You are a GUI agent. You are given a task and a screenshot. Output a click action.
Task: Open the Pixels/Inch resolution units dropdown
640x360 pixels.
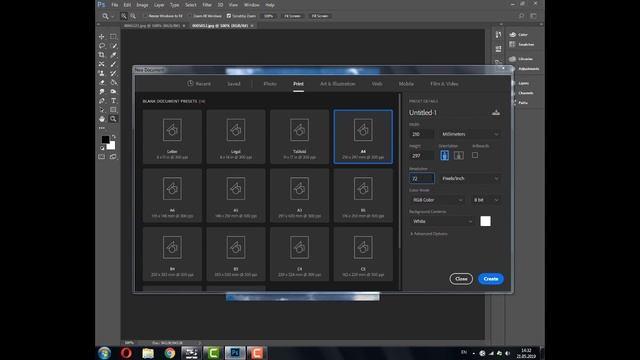[x=470, y=178]
